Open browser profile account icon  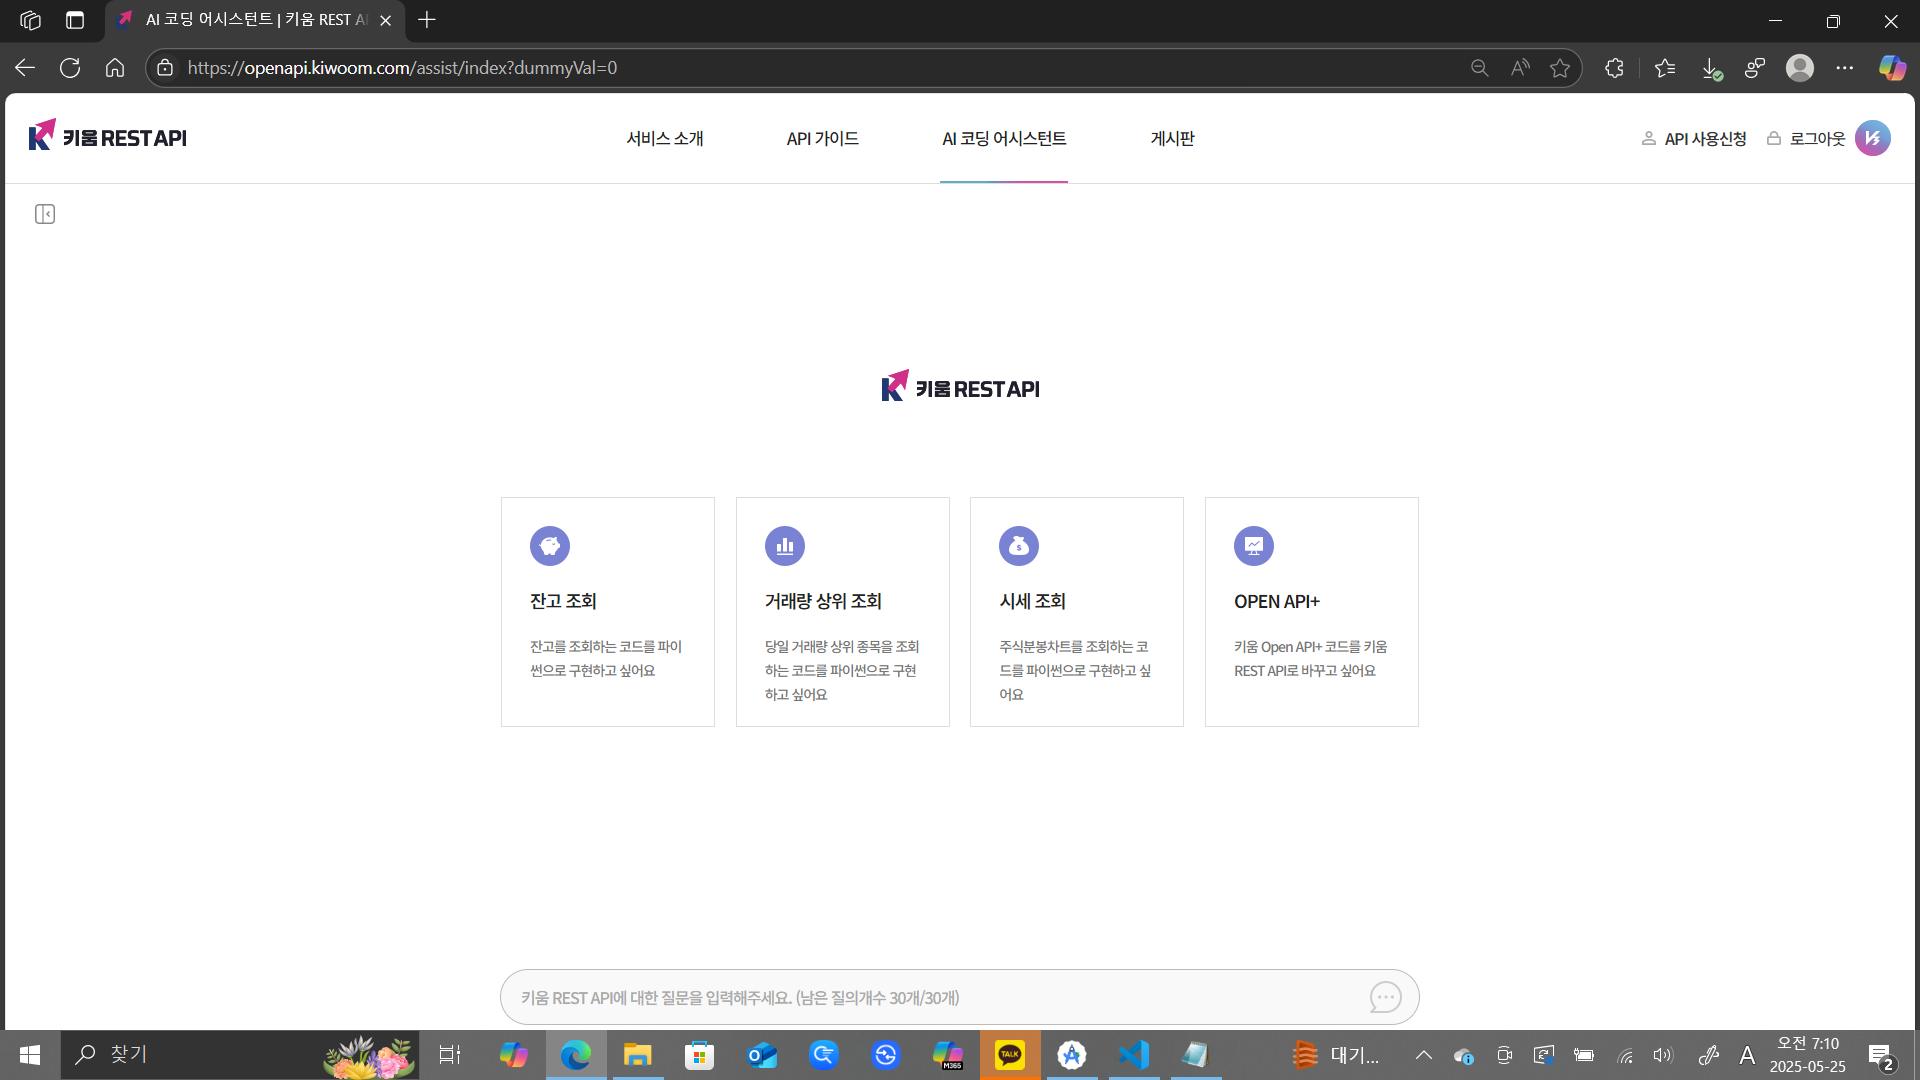click(x=1800, y=68)
